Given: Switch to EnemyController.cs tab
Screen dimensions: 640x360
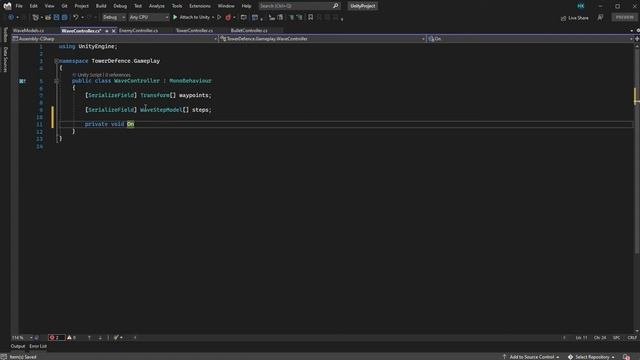Looking at the screenshot, I should click(138, 31).
